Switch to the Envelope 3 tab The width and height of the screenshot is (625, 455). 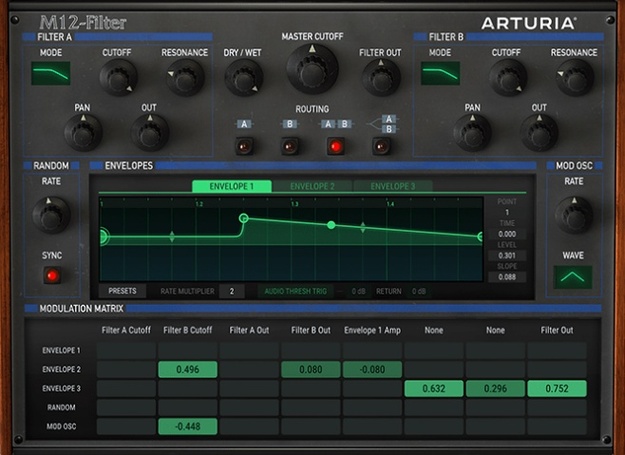click(393, 186)
